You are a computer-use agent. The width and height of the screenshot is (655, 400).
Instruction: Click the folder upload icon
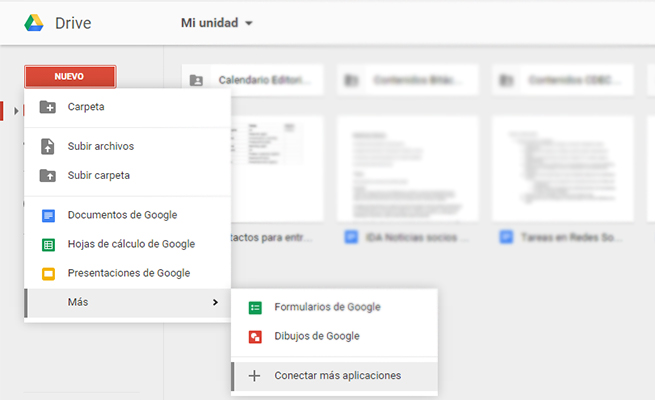(48, 175)
